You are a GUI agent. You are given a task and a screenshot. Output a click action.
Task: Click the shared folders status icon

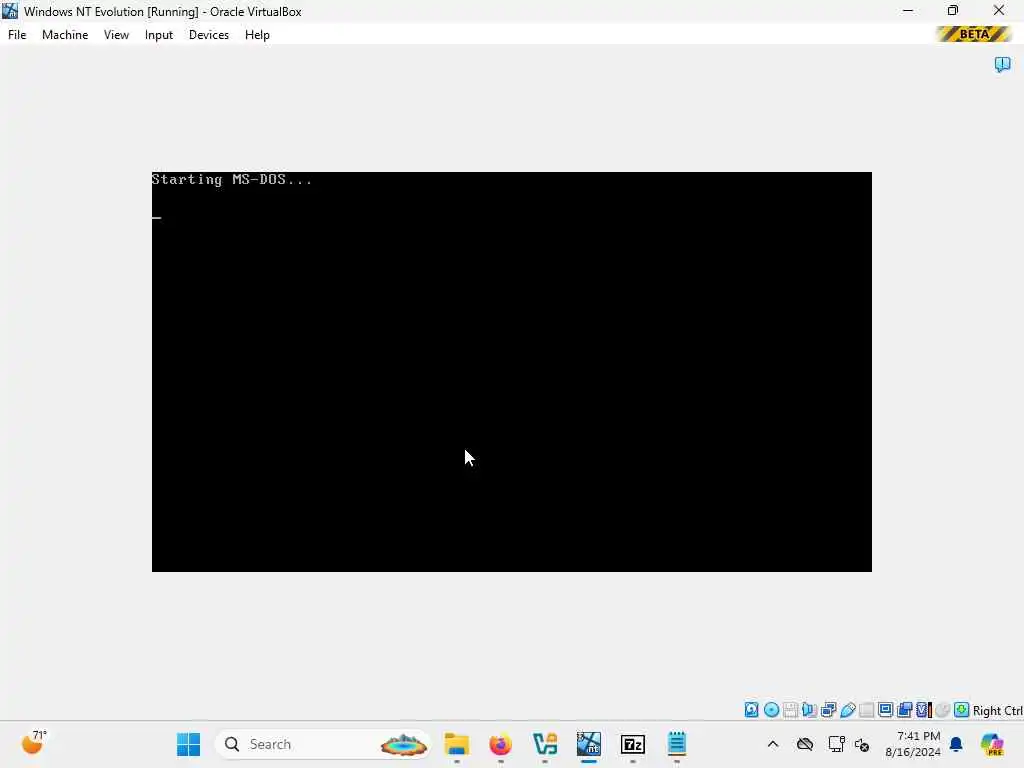pos(867,710)
